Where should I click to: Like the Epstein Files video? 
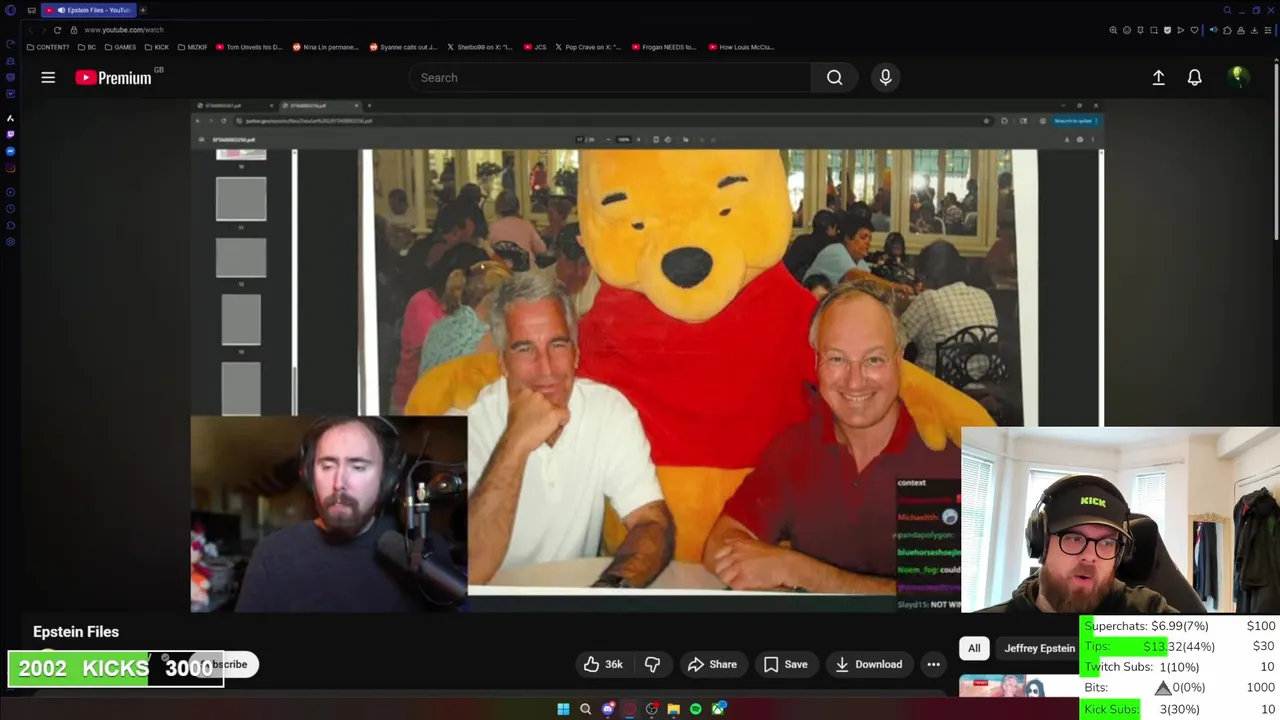click(x=603, y=664)
